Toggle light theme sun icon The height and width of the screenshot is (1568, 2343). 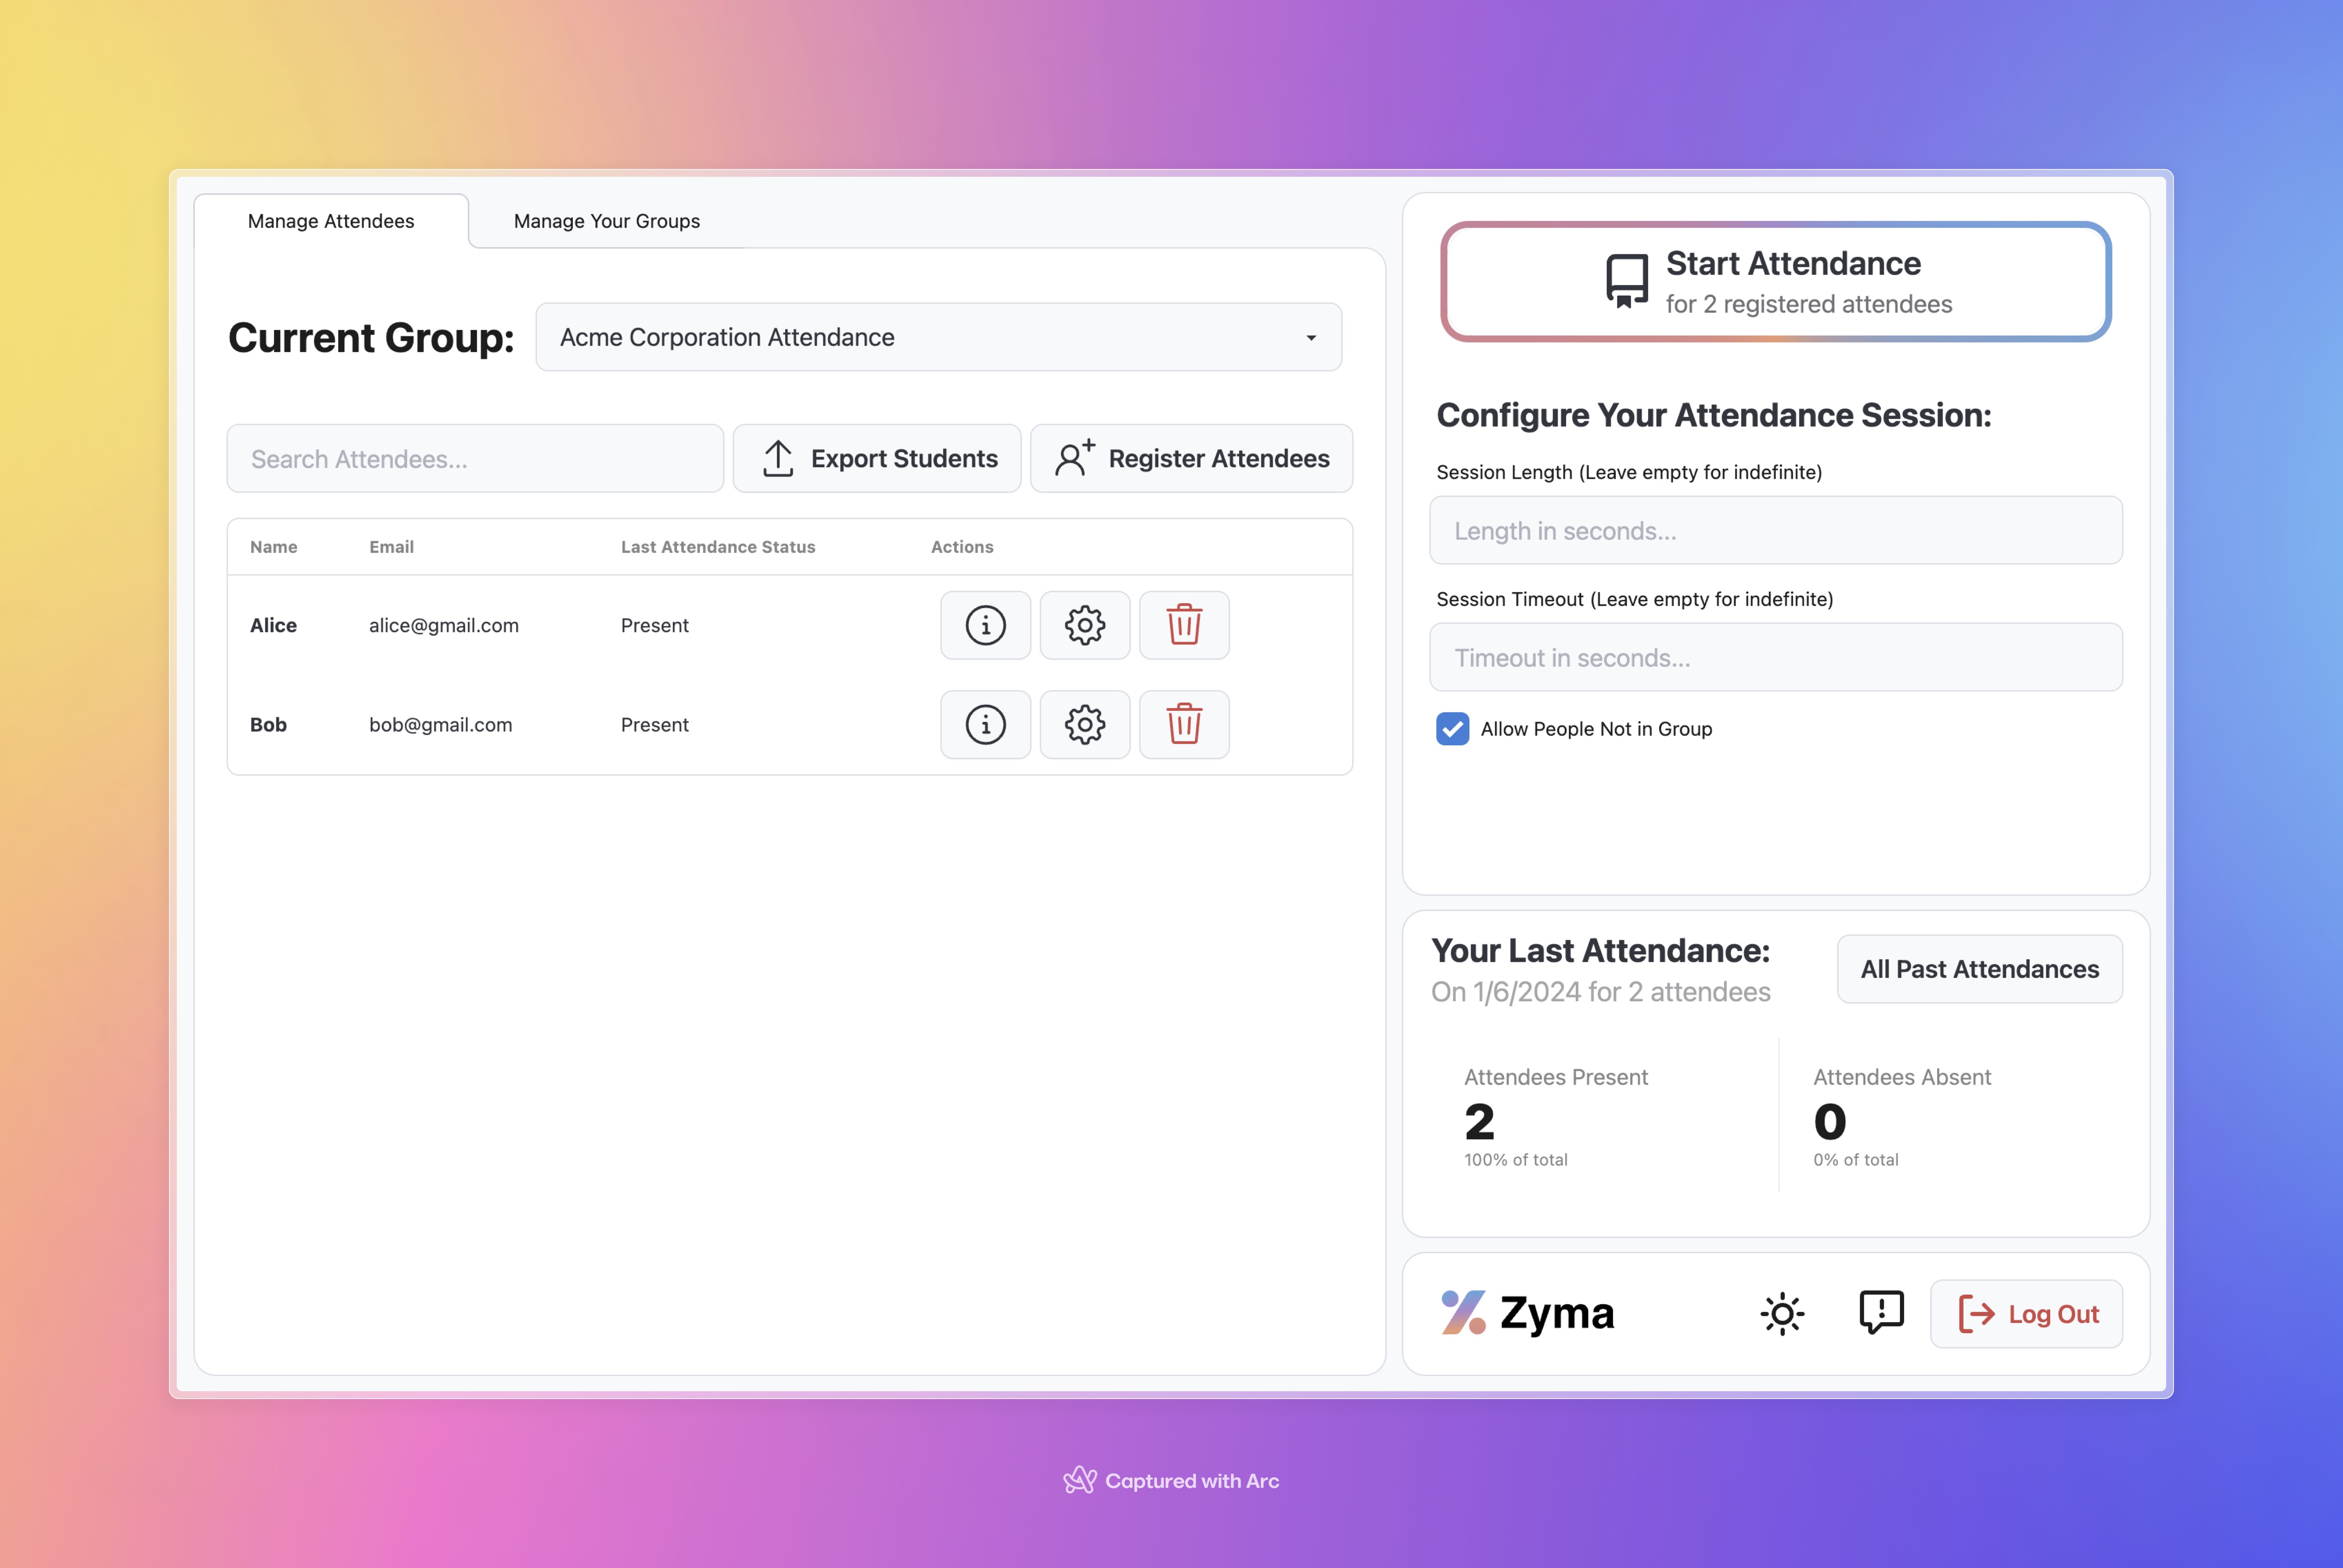[1782, 1313]
